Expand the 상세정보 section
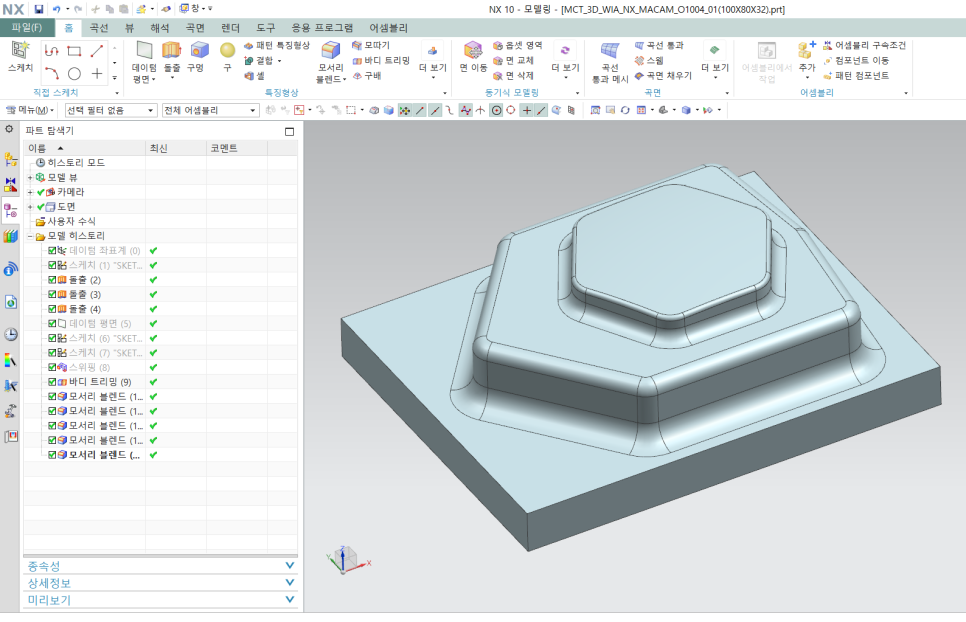 (160, 583)
